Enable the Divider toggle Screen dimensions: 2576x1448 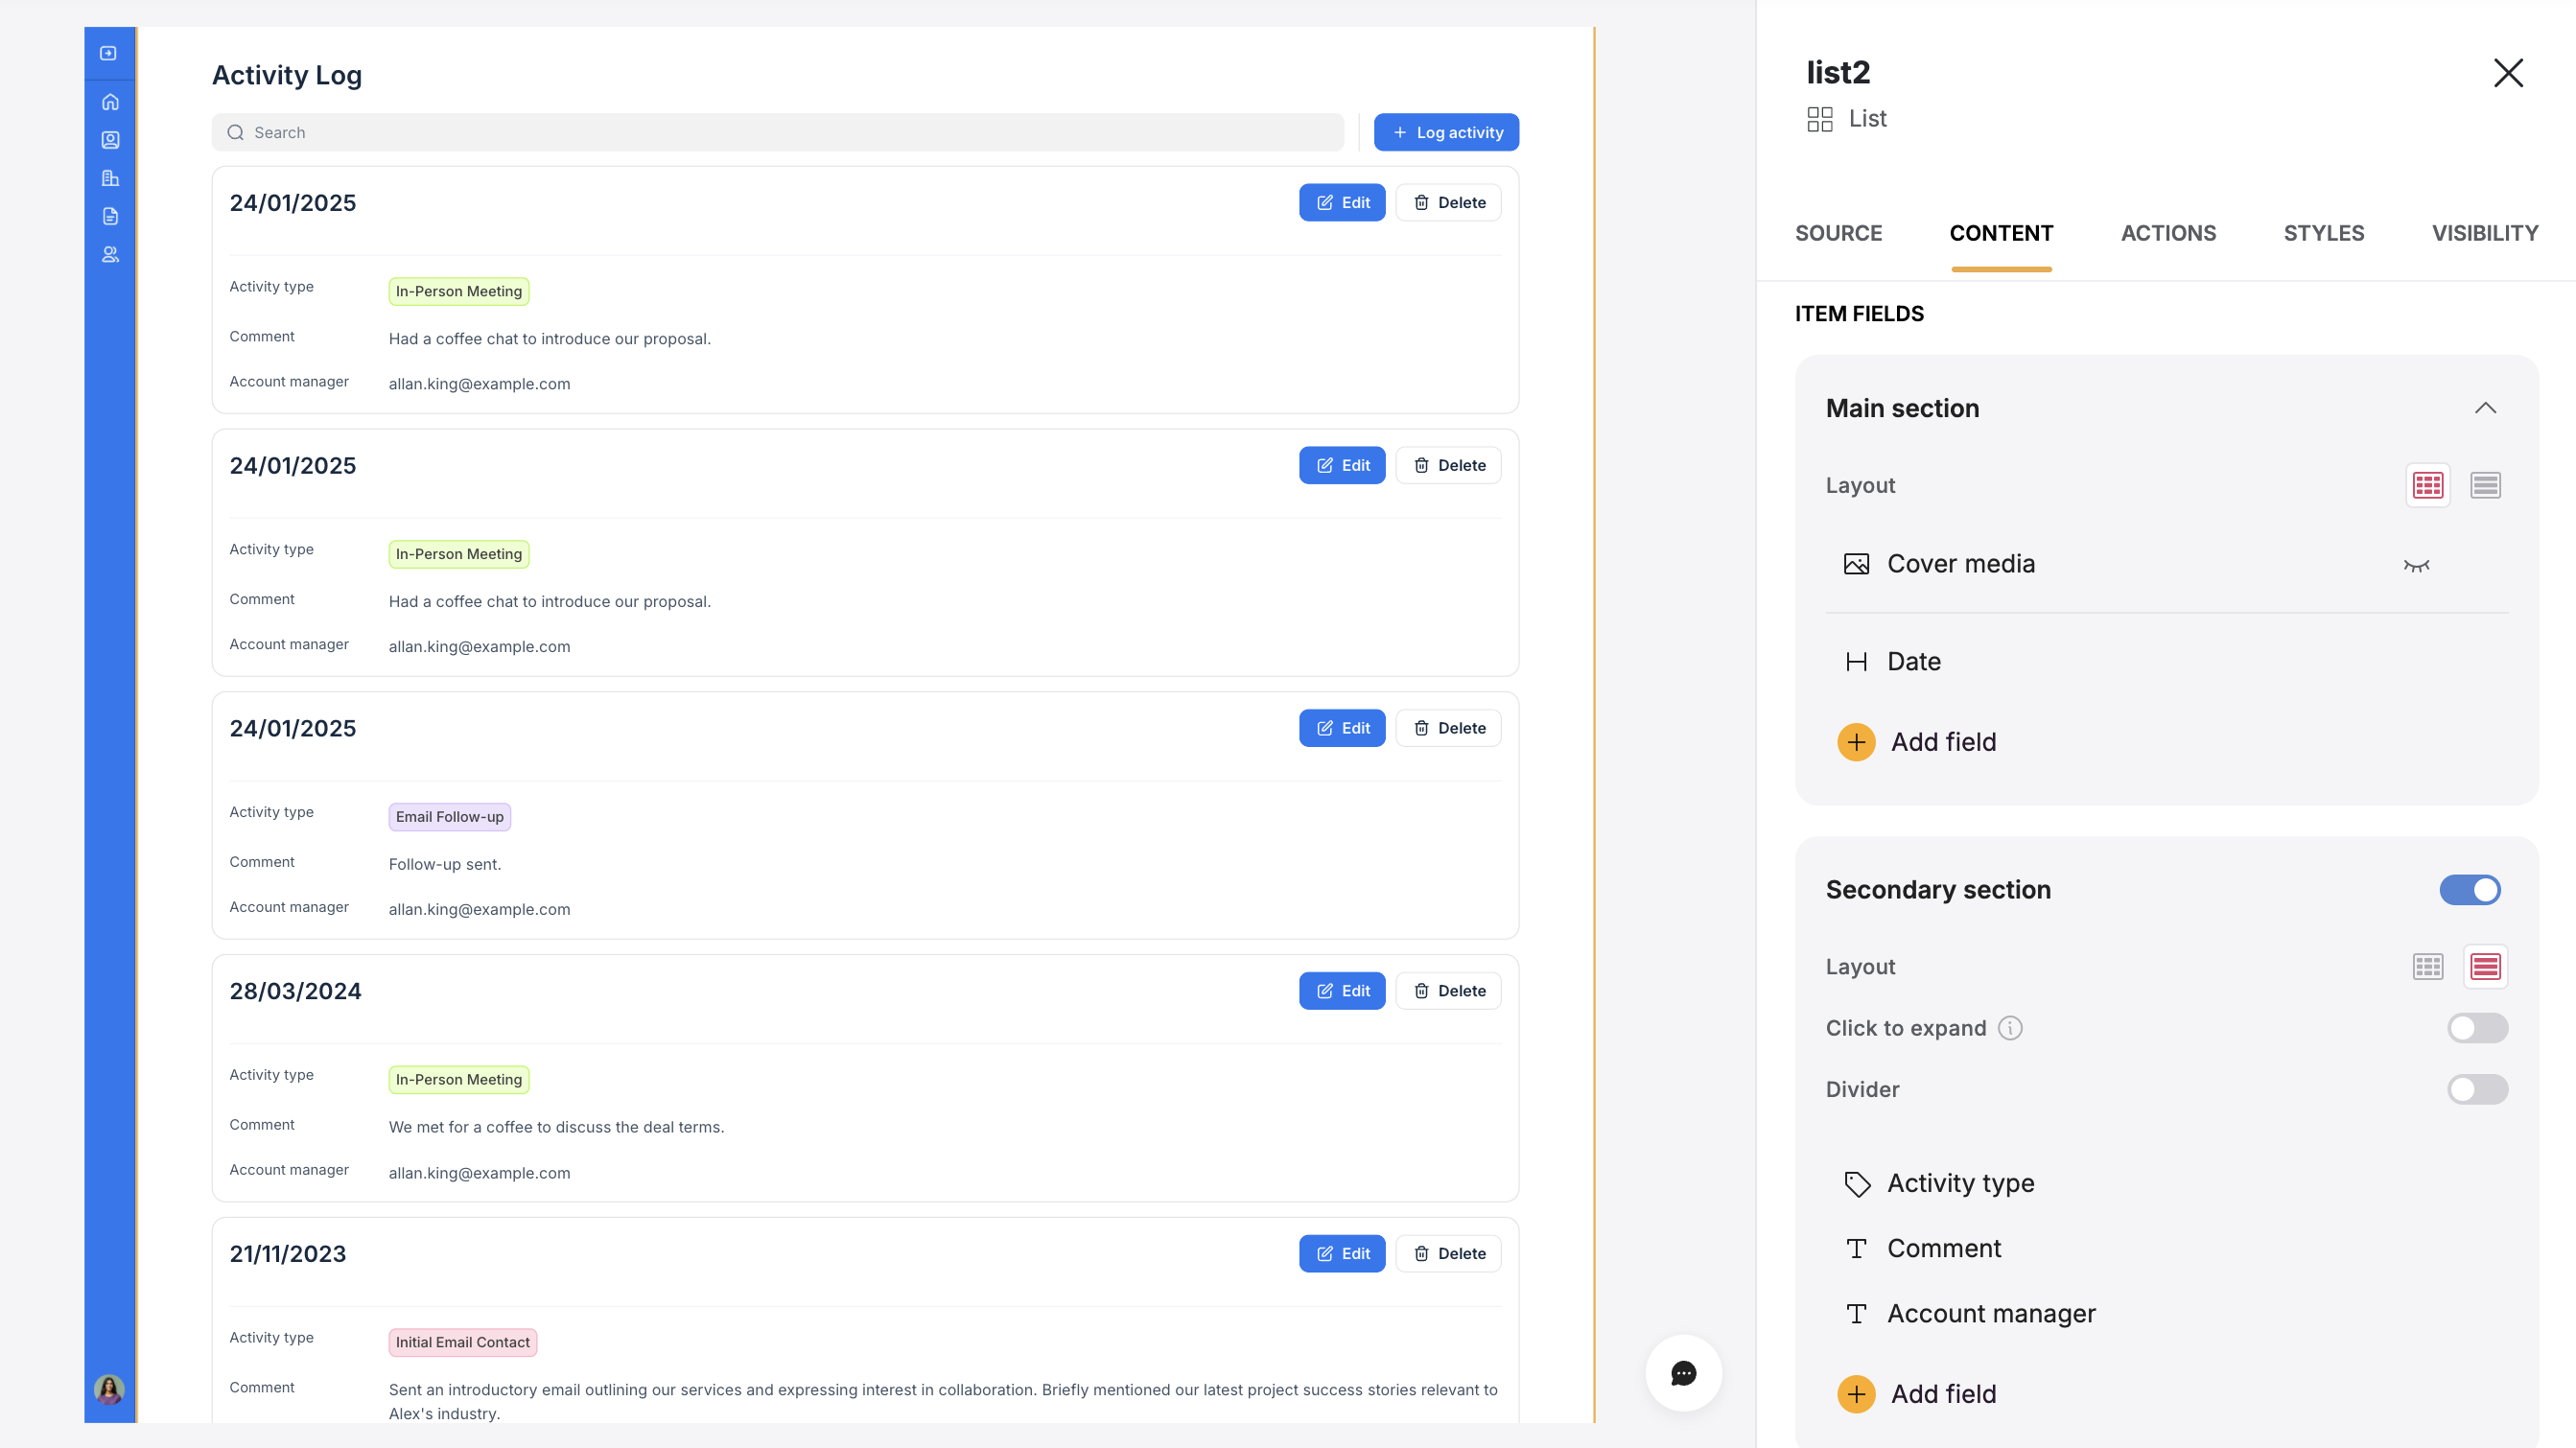pyautogui.click(x=2476, y=1089)
